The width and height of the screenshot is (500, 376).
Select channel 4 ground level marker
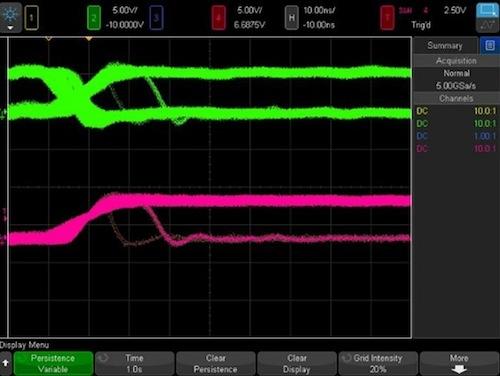(3, 239)
